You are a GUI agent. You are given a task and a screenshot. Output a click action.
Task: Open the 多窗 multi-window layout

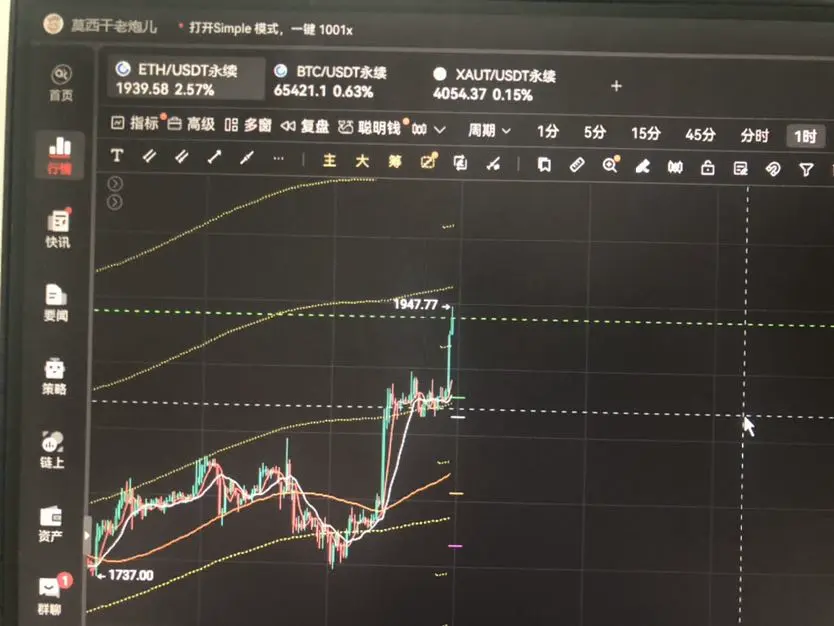(x=248, y=126)
